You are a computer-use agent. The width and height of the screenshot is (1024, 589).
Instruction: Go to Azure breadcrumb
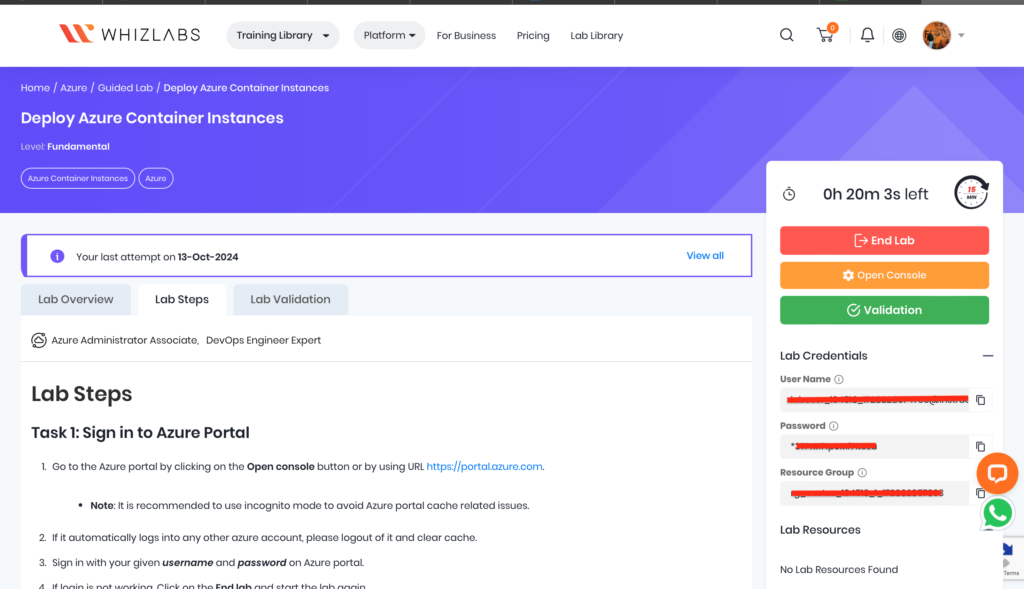[x=74, y=88]
